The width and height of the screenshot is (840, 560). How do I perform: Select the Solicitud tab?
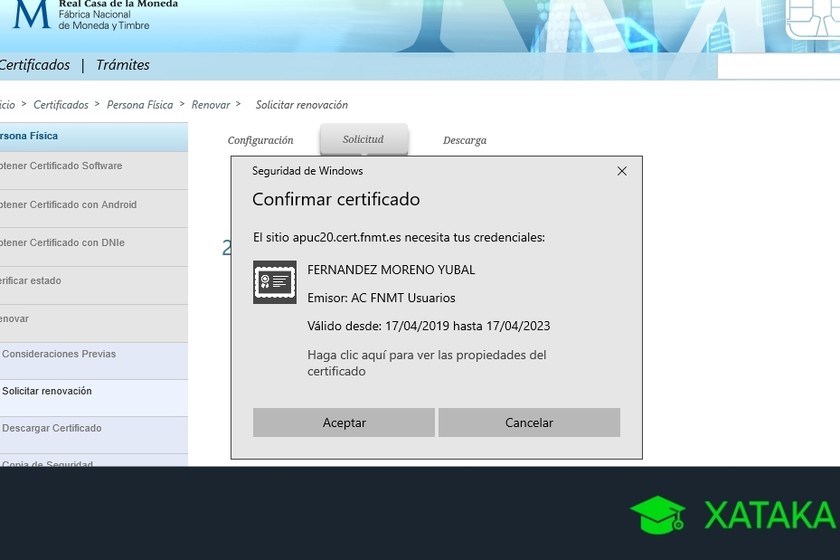click(363, 140)
